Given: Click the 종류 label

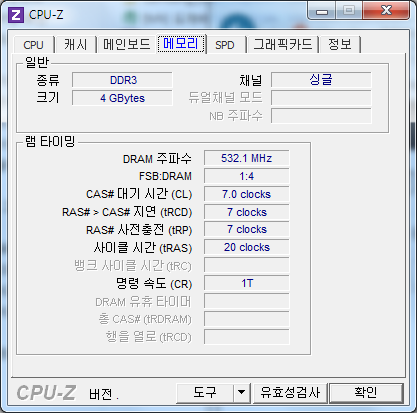Looking at the screenshot, I should coord(48,80).
